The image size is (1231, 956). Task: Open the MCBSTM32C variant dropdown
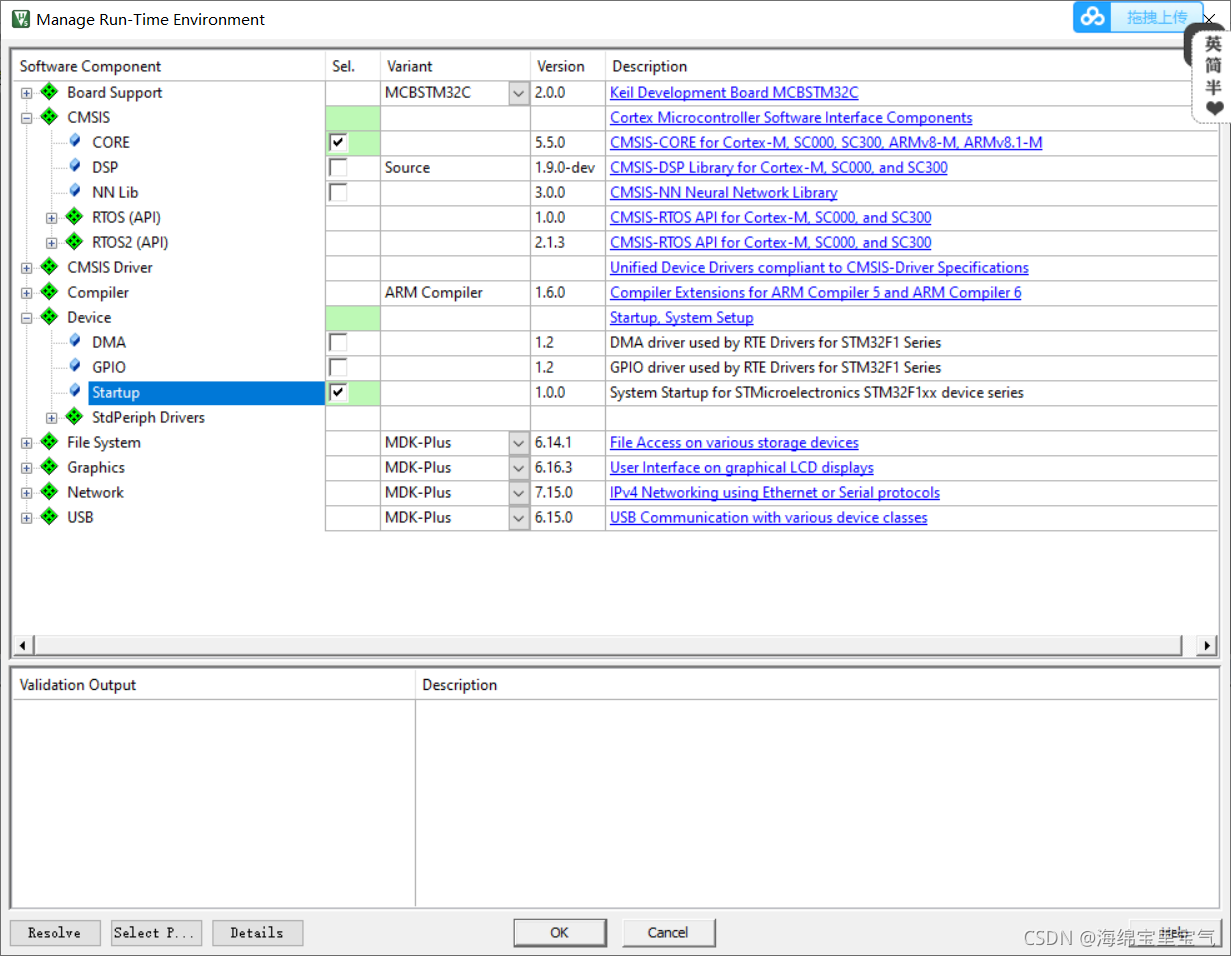tap(519, 93)
